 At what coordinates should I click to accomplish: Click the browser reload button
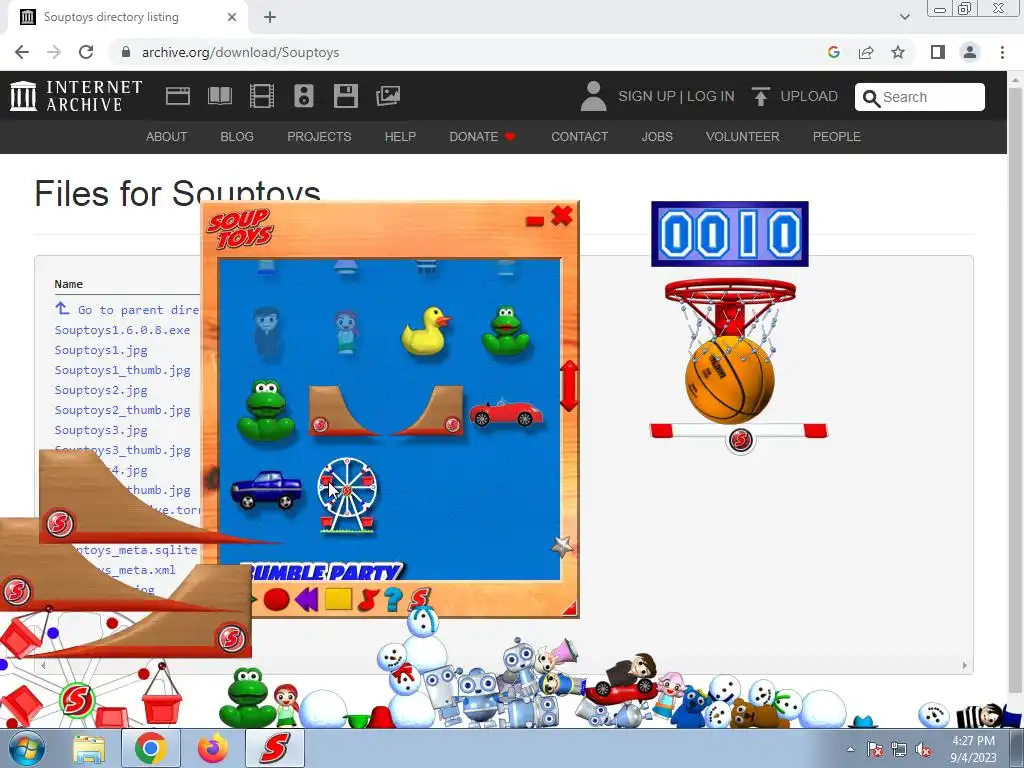86,52
